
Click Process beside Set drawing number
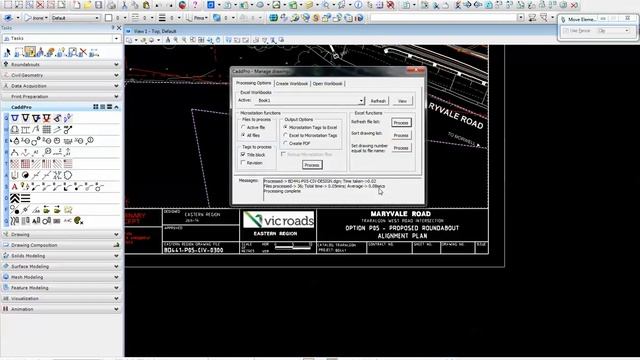[x=401, y=148]
